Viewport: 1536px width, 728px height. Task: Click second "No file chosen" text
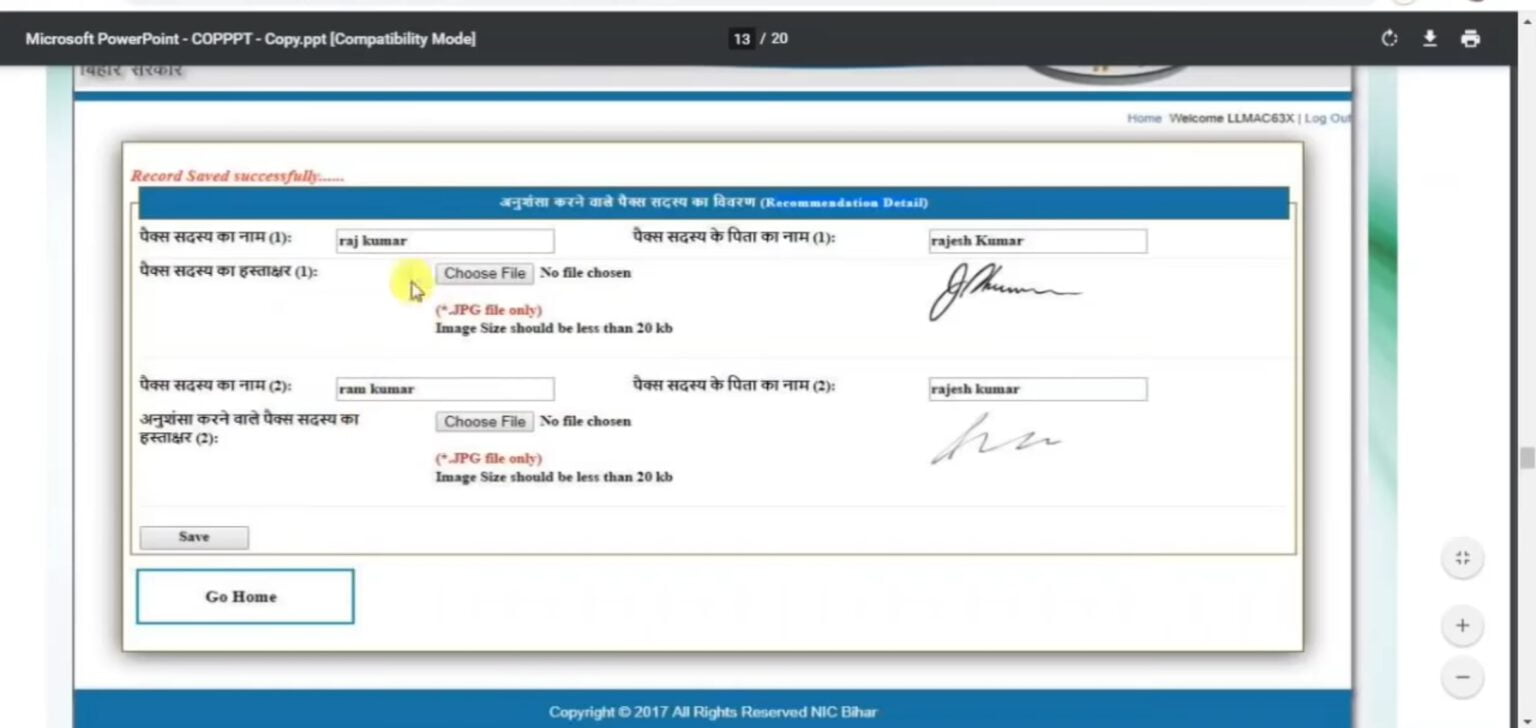pos(585,422)
